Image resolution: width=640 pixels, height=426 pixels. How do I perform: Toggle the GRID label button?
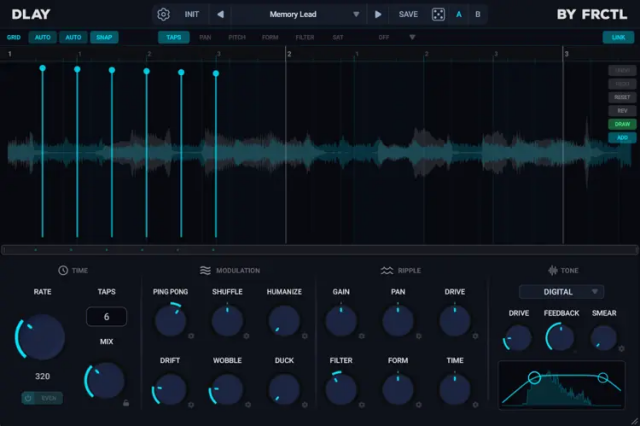13,37
